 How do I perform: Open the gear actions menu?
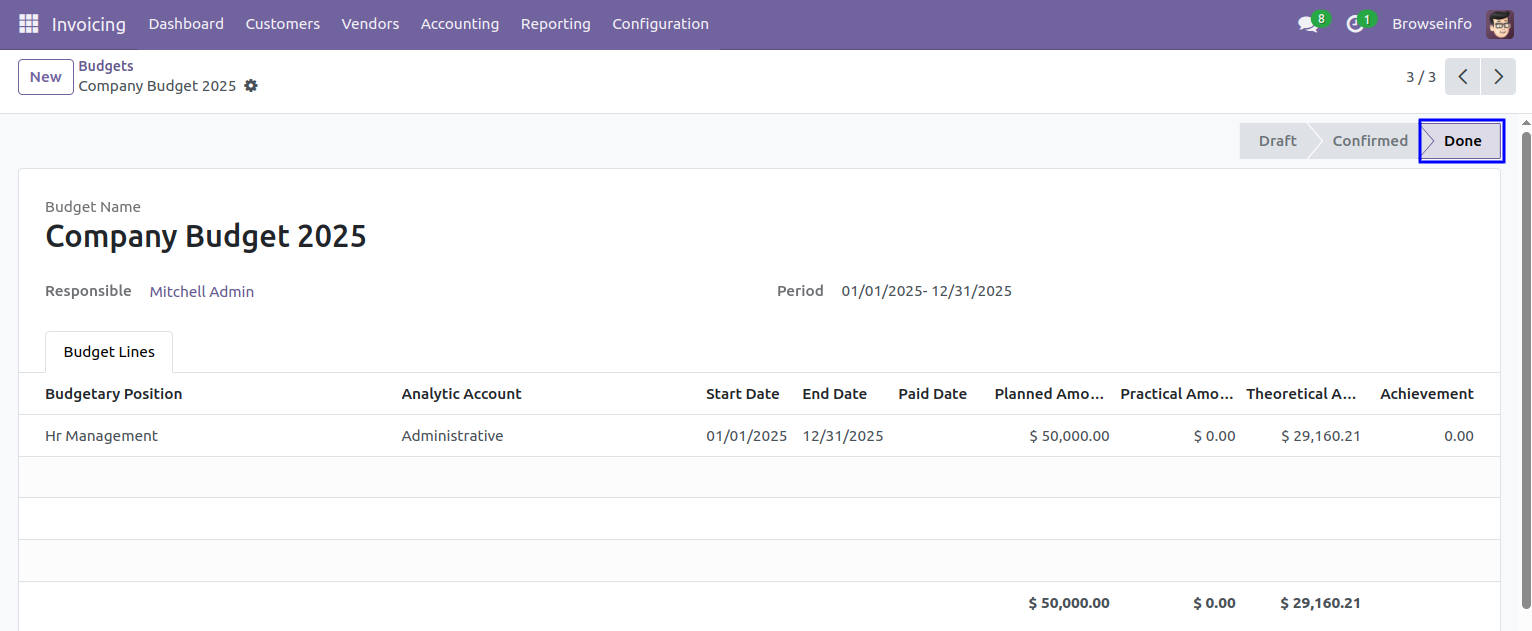[251, 86]
